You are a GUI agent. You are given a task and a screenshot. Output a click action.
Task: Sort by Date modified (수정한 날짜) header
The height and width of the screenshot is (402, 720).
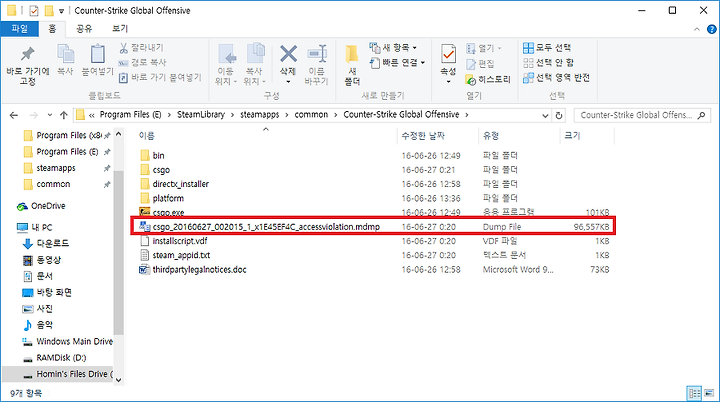423,136
